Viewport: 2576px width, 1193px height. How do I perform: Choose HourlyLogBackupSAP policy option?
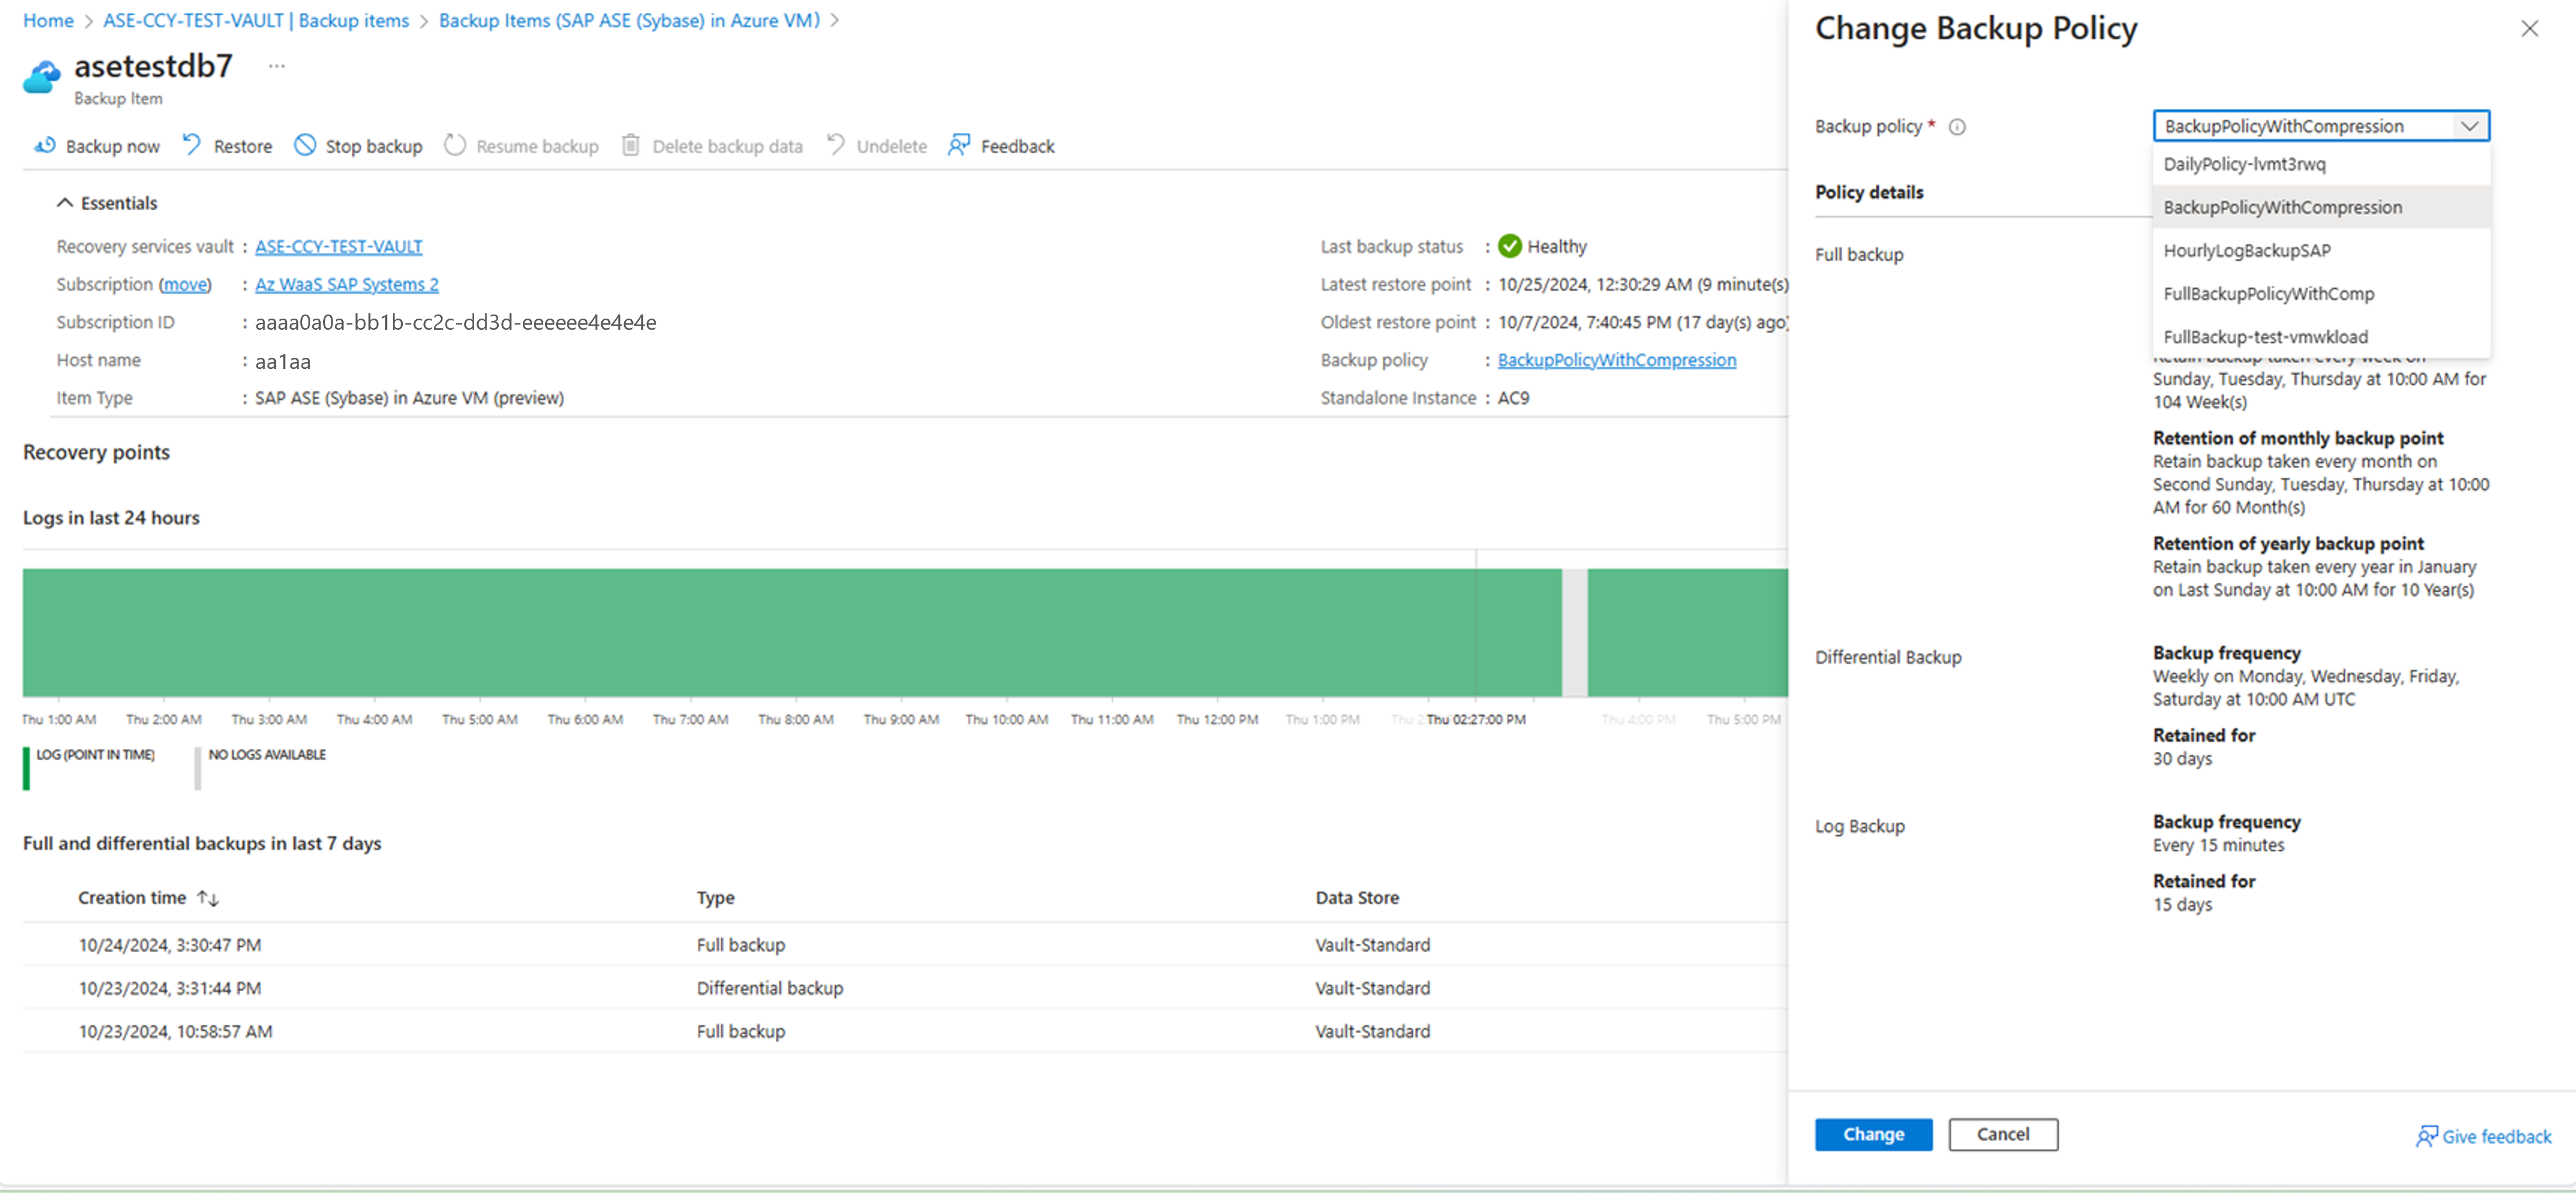tap(2246, 251)
